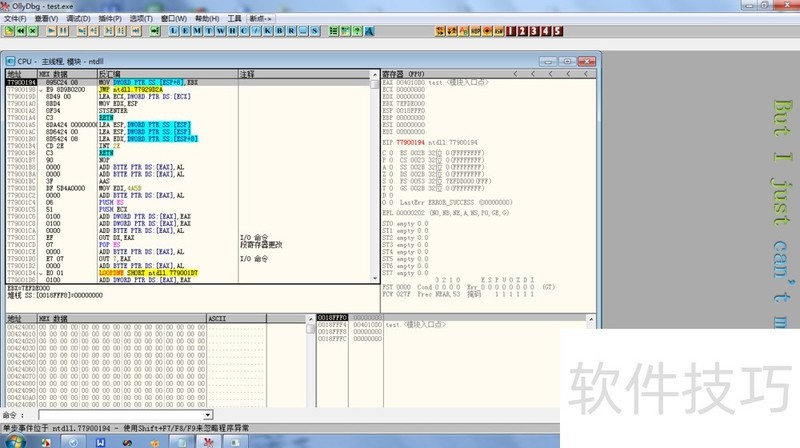Select the SYSENTER instruction row
This screenshot has width=800, height=448.
[x=189, y=110]
